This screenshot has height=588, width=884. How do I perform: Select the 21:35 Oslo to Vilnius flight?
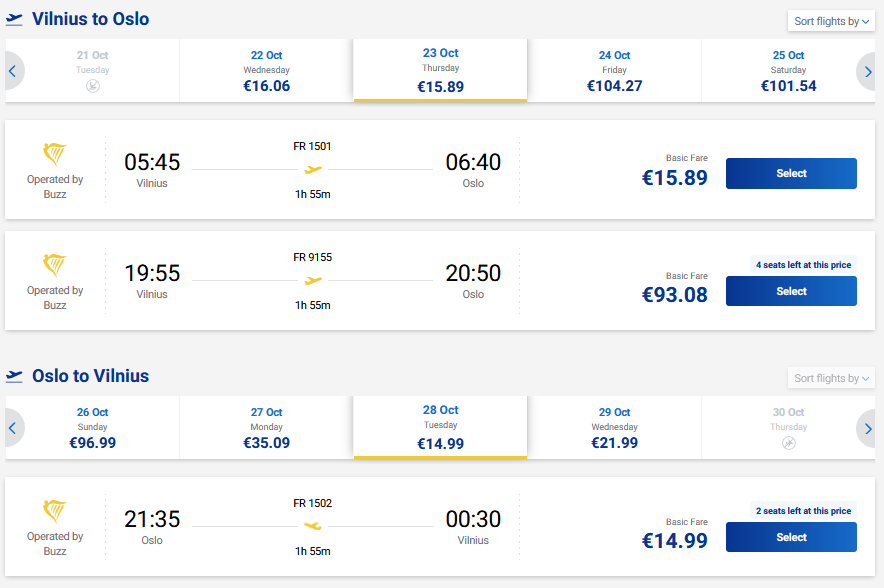(791, 538)
